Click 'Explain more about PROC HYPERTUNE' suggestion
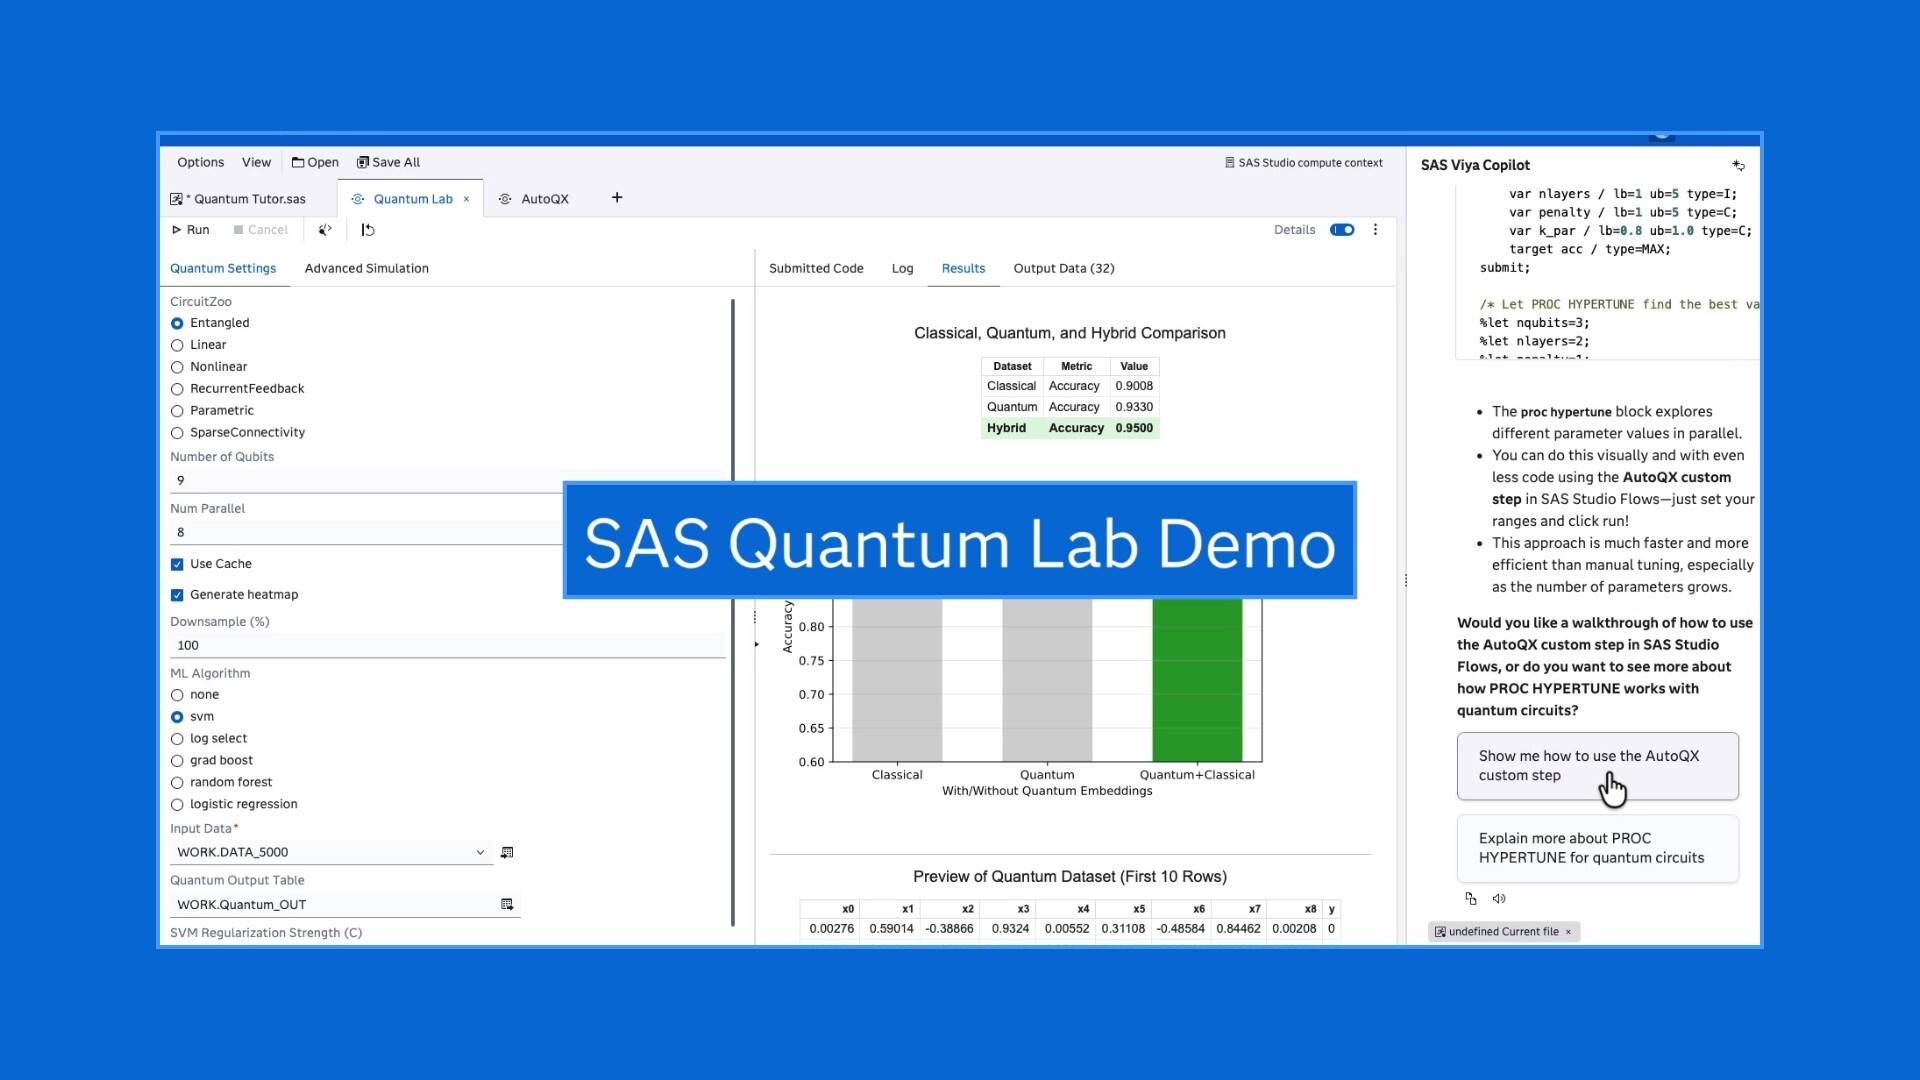The height and width of the screenshot is (1080, 1920). 1597,848
